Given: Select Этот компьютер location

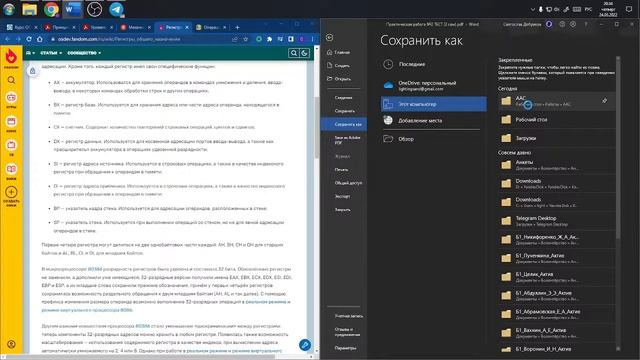Looking at the screenshot, I should (433, 104).
